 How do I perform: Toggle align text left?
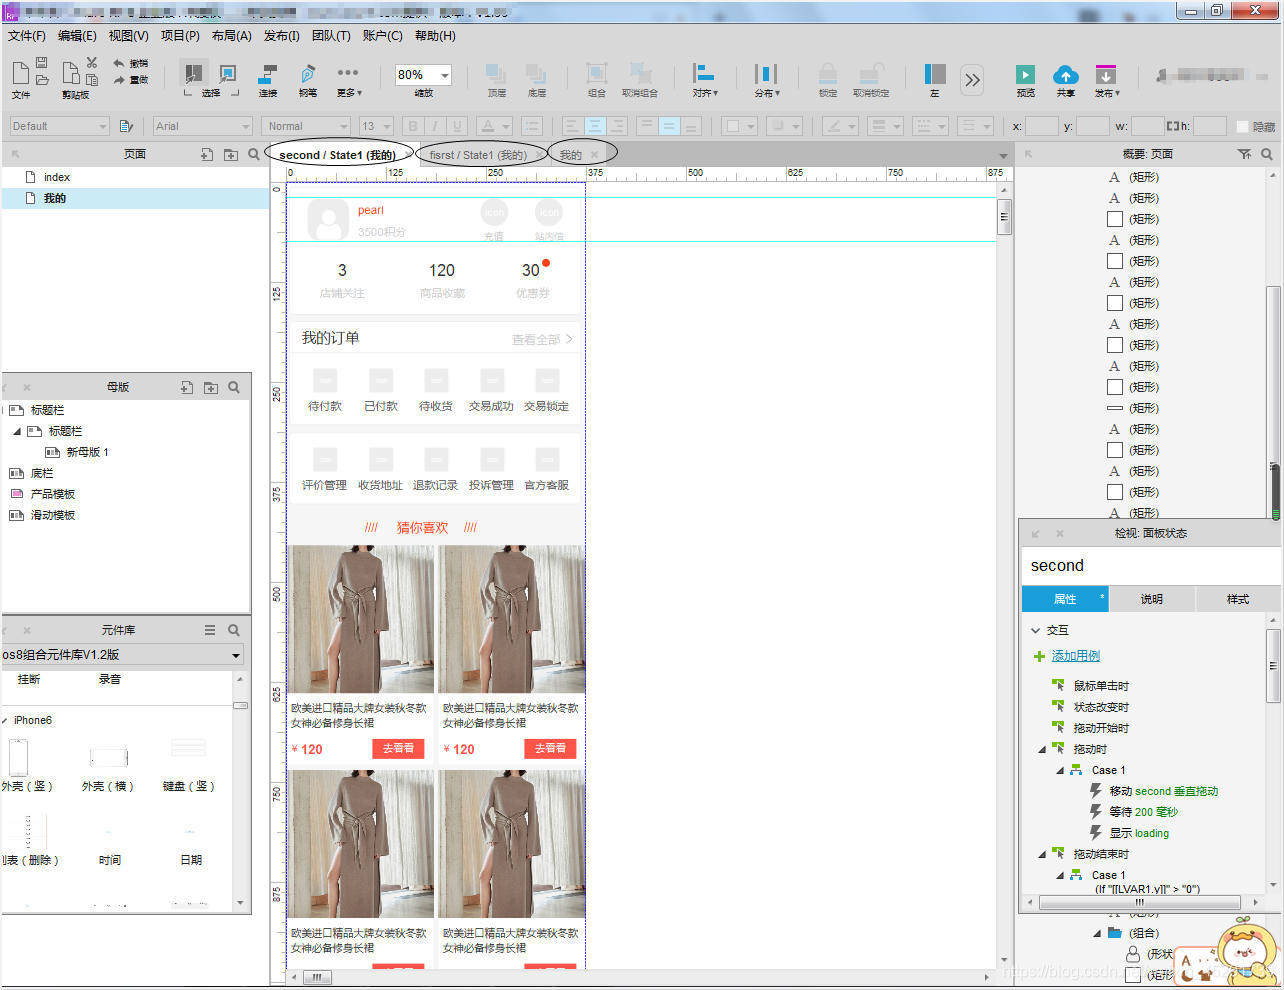click(x=572, y=126)
